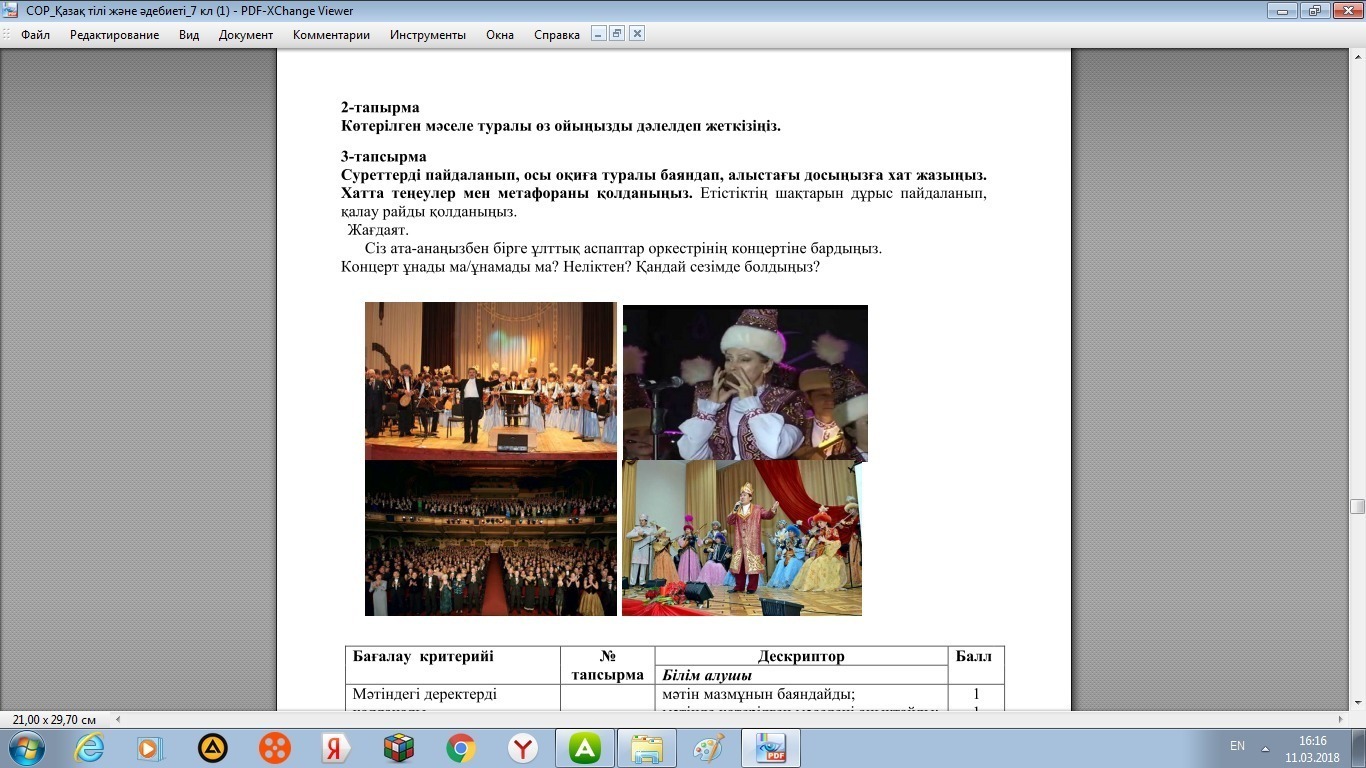
Task: Click the EN language indicator
Action: tap(1237, 746)
